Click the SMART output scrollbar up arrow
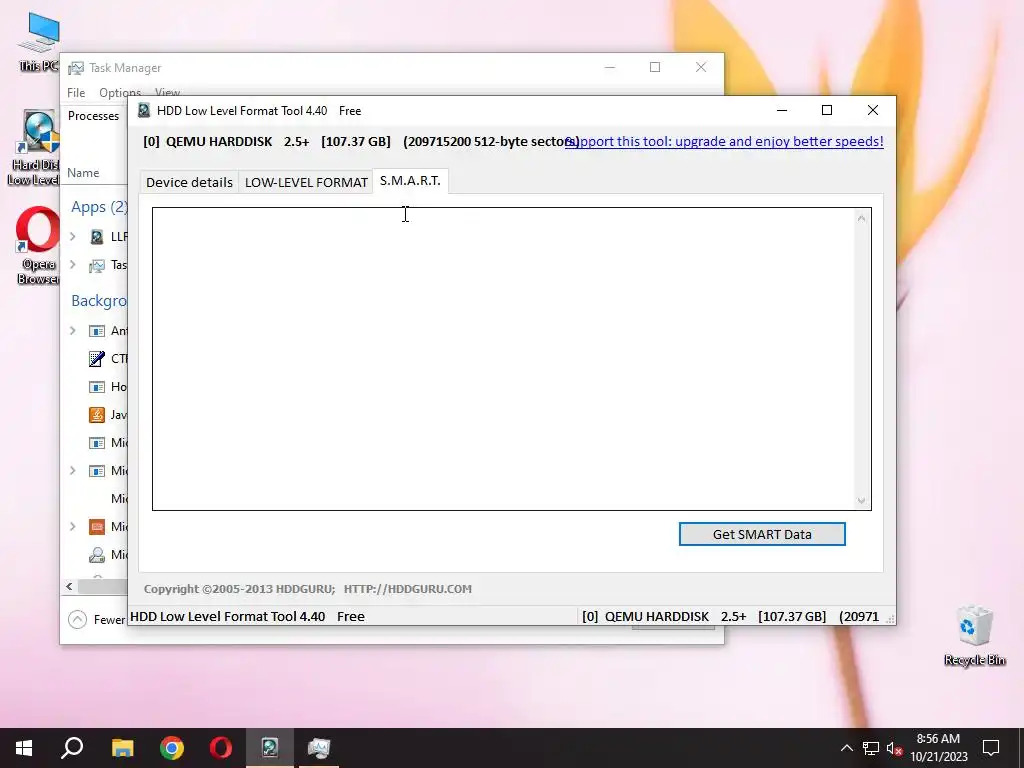1024x768 pixels. [861, 218]
